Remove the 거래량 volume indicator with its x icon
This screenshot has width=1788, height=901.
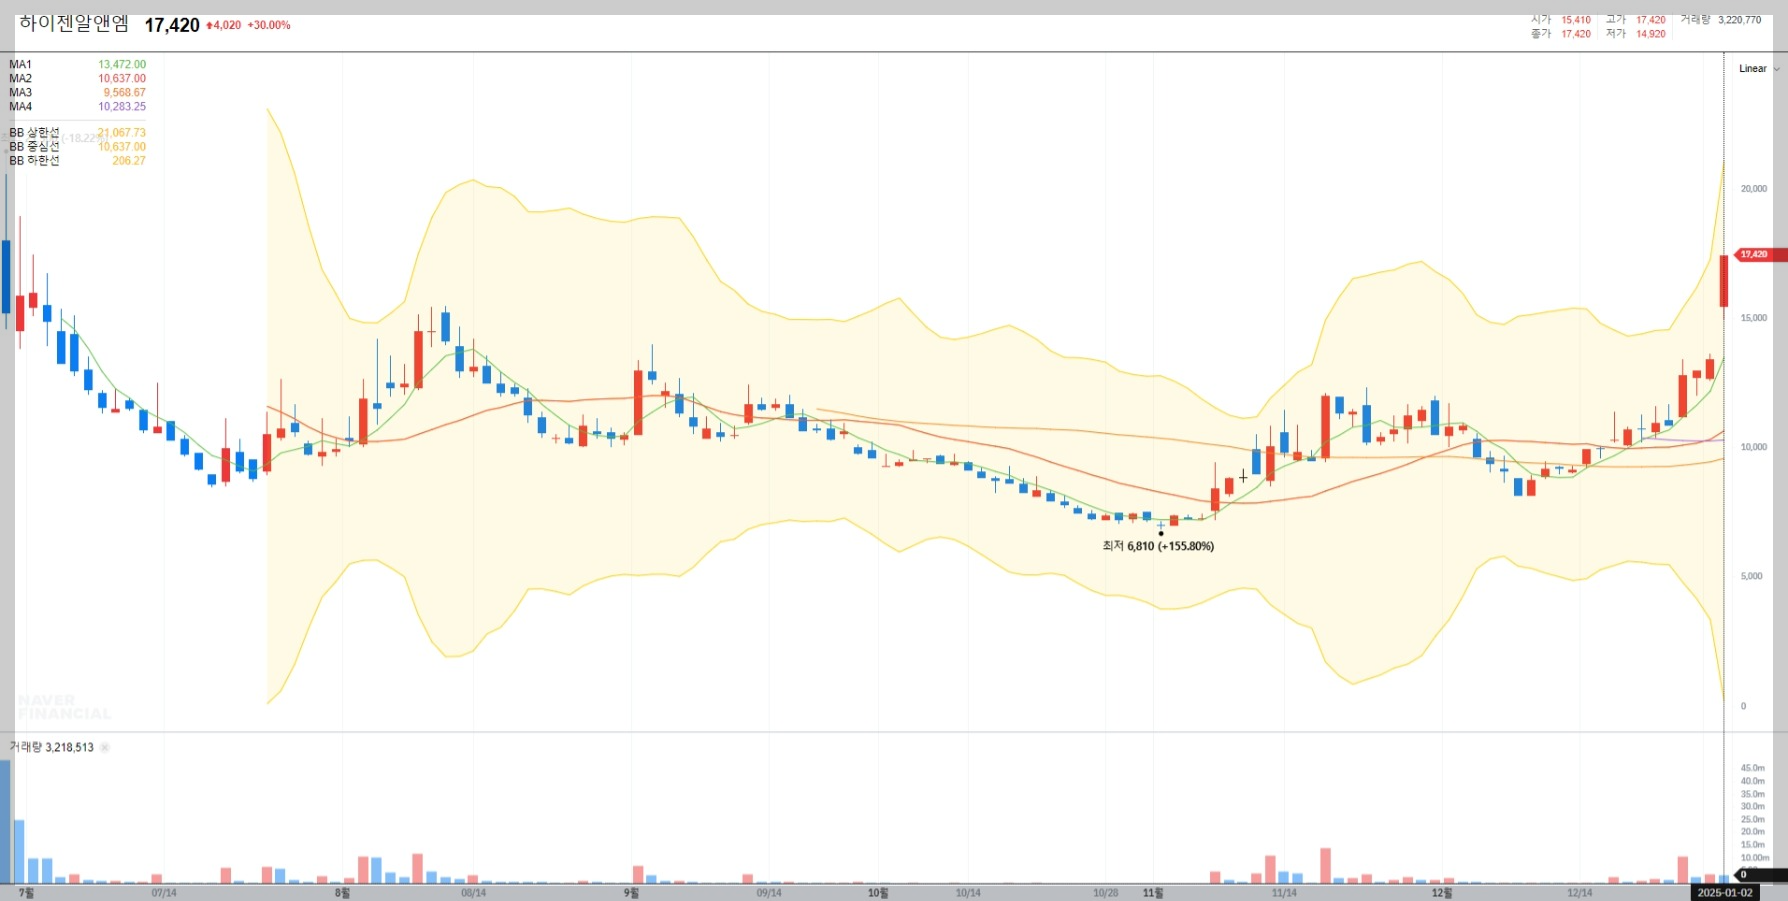point(105,747)
